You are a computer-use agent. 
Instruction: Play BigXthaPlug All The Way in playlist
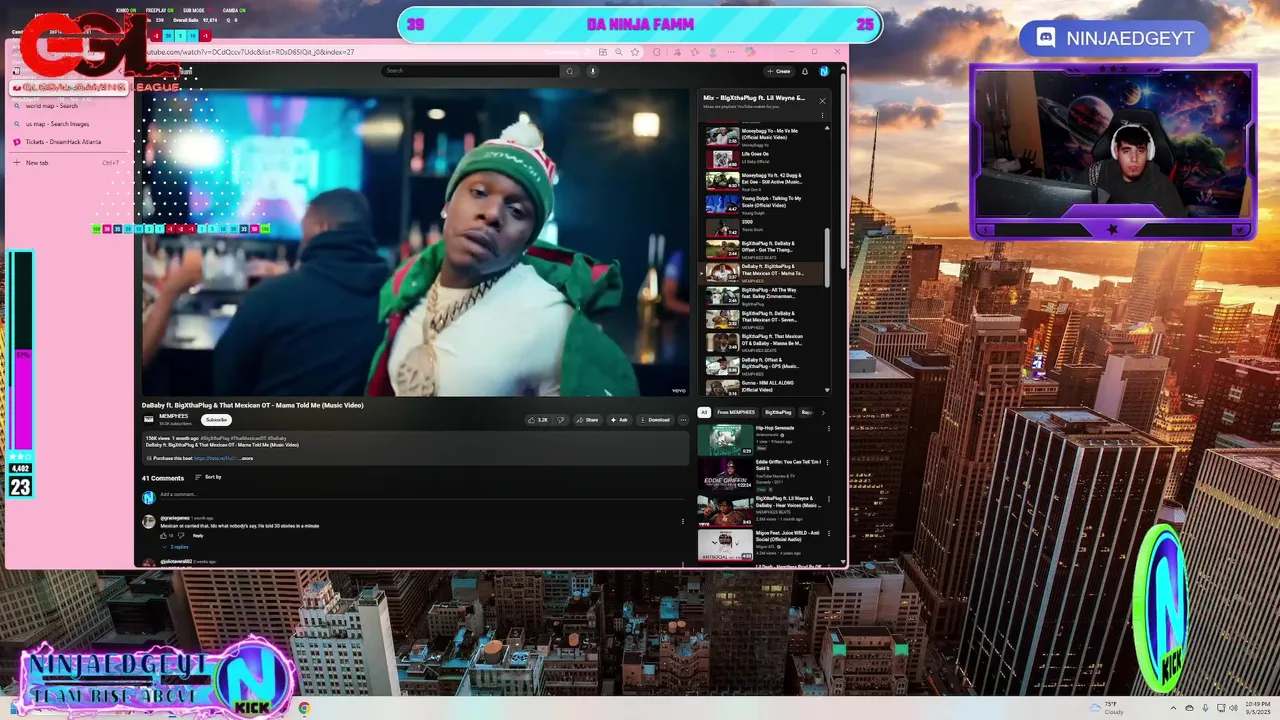tap(765, 296)
